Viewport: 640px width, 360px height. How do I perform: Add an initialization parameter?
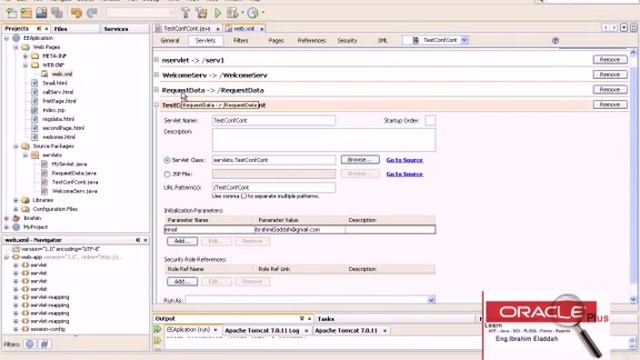coord(182,241)
